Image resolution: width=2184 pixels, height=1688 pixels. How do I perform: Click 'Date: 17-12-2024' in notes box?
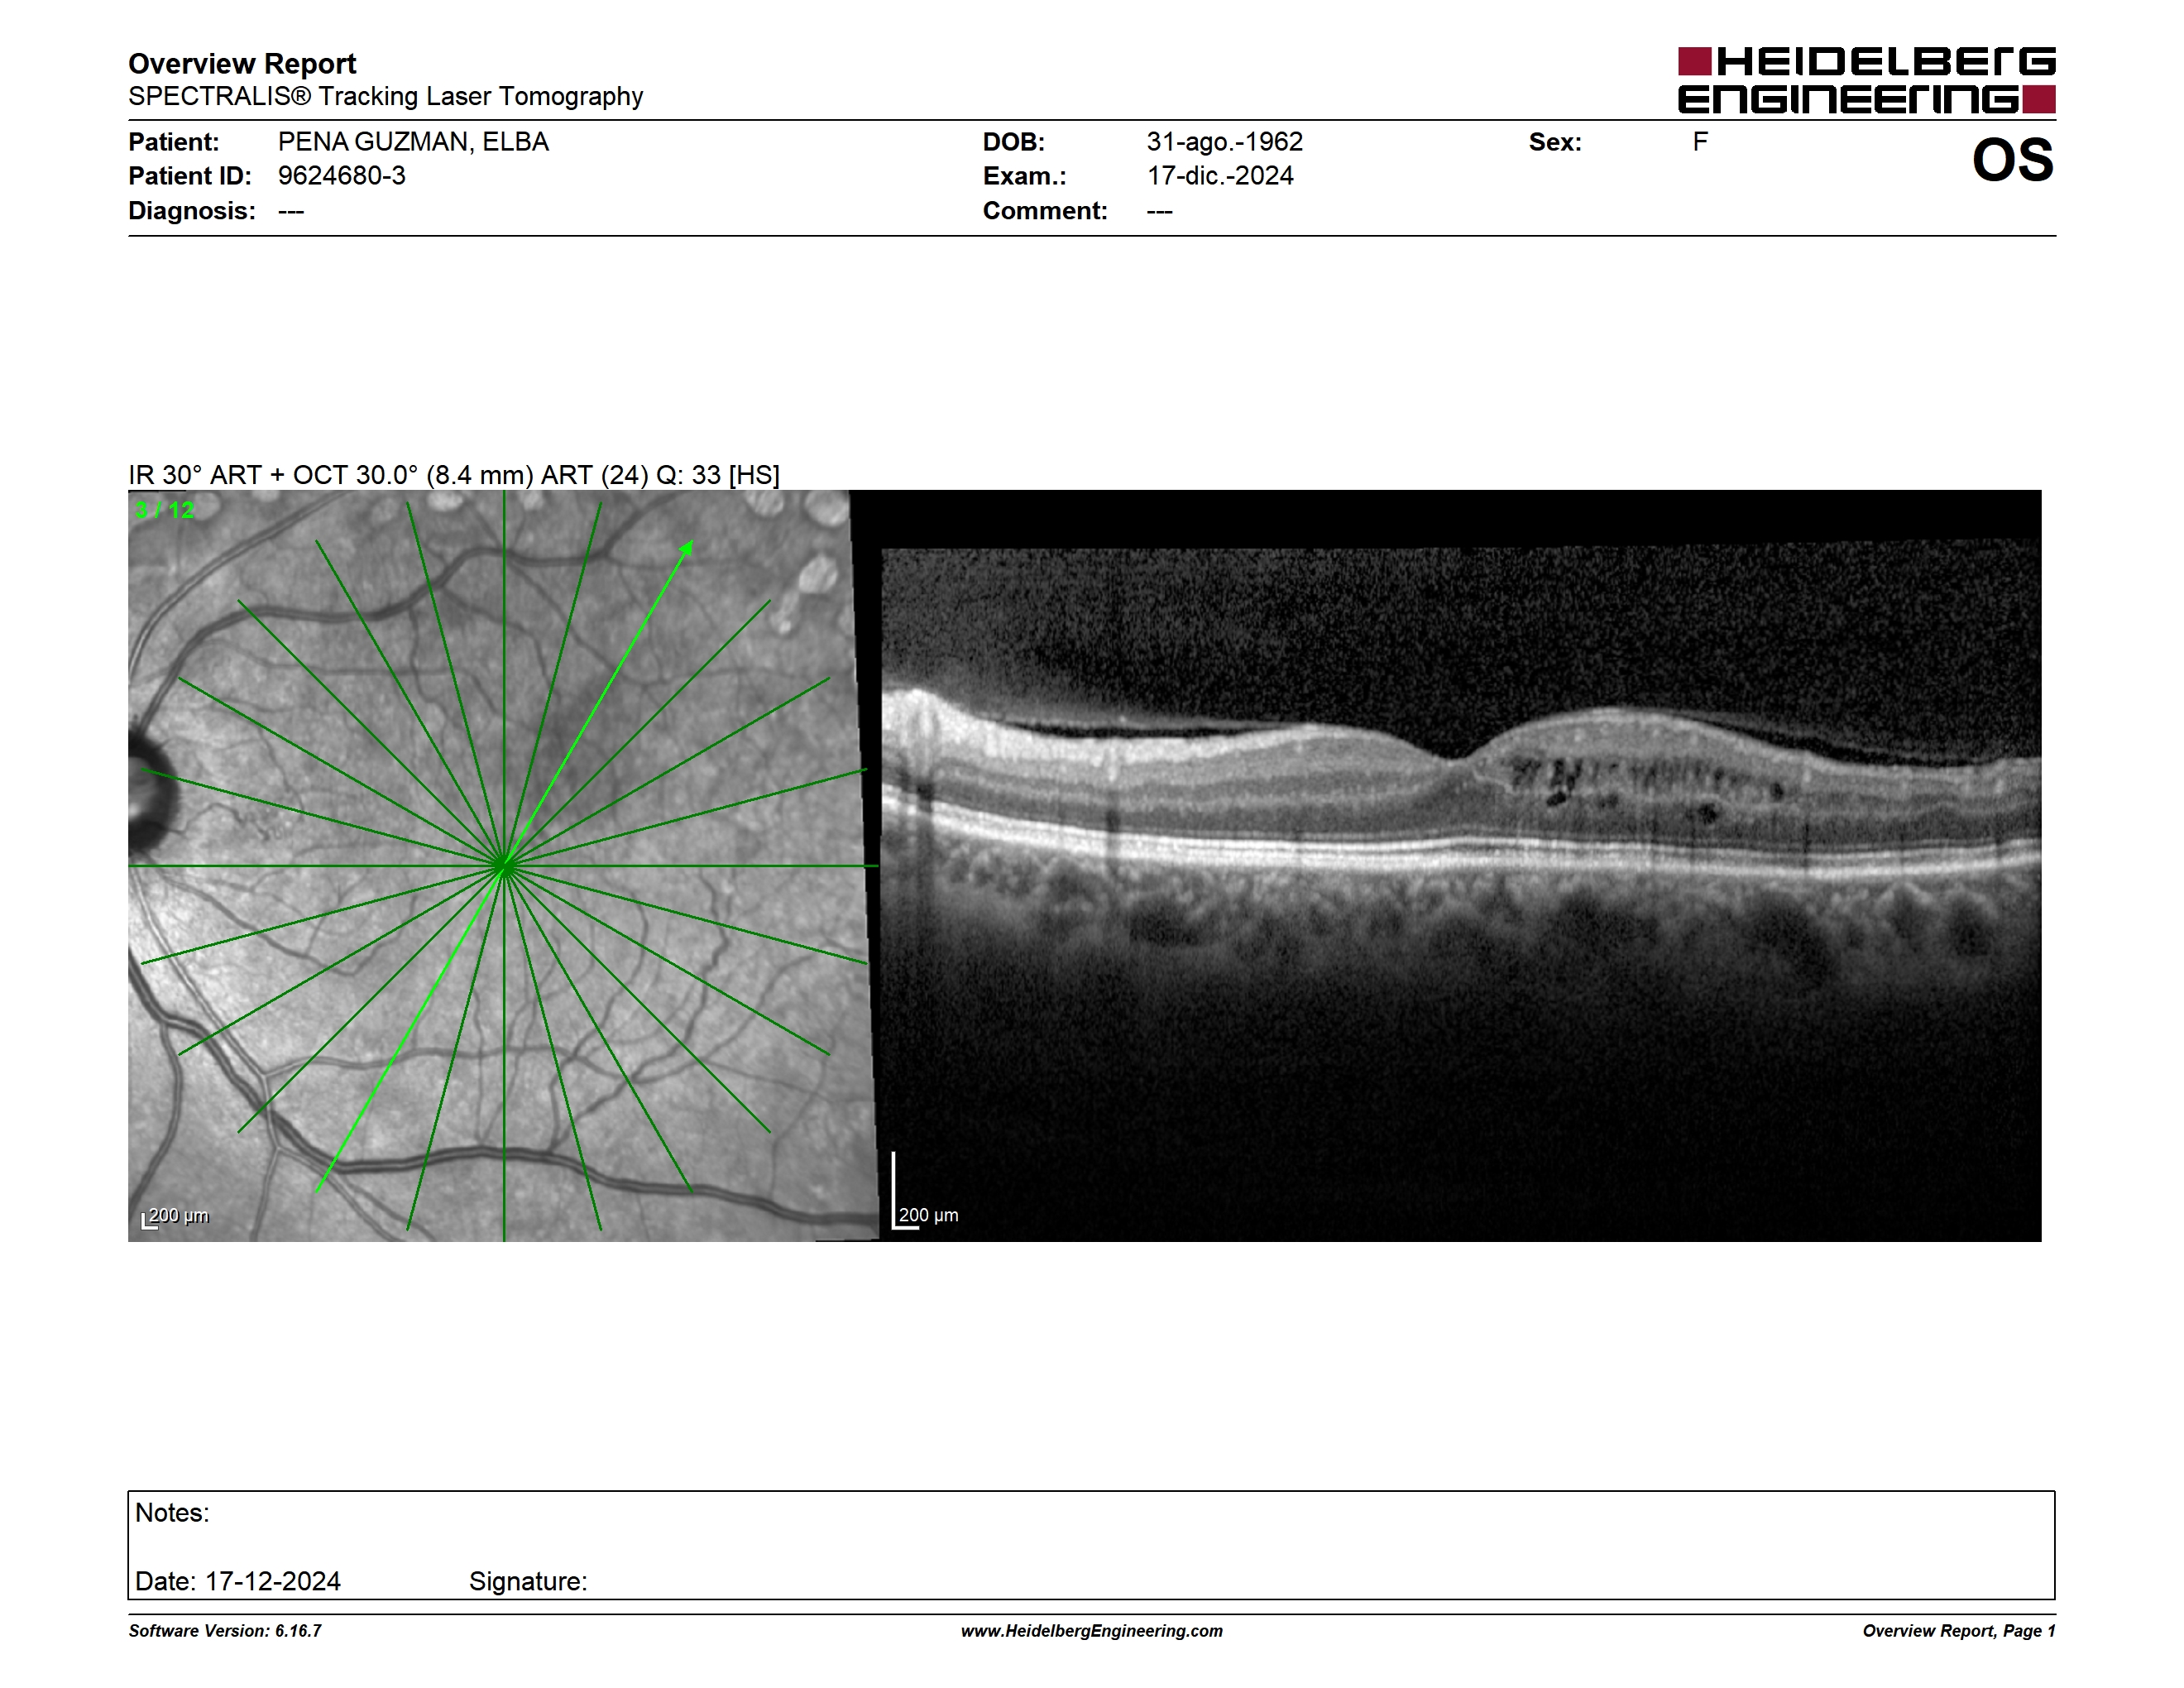click(238, 1581)
